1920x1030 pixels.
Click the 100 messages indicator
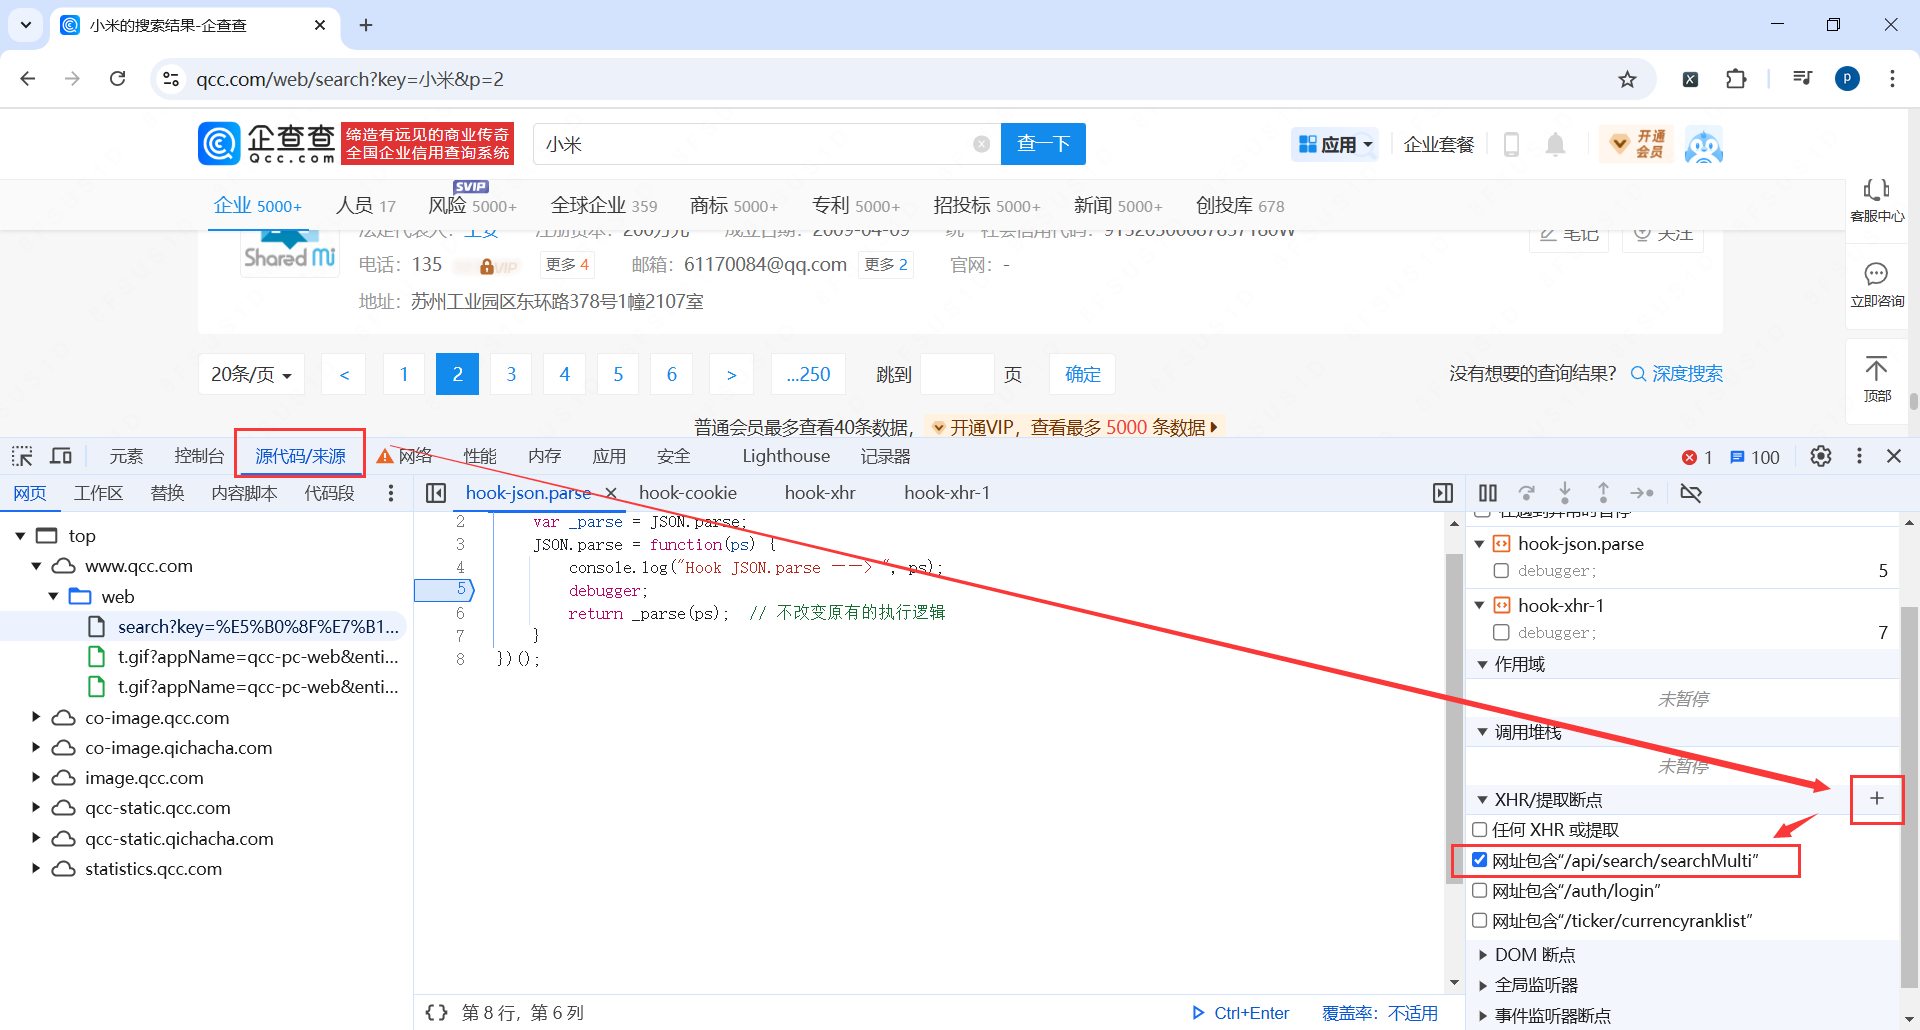coord(1755,457)
